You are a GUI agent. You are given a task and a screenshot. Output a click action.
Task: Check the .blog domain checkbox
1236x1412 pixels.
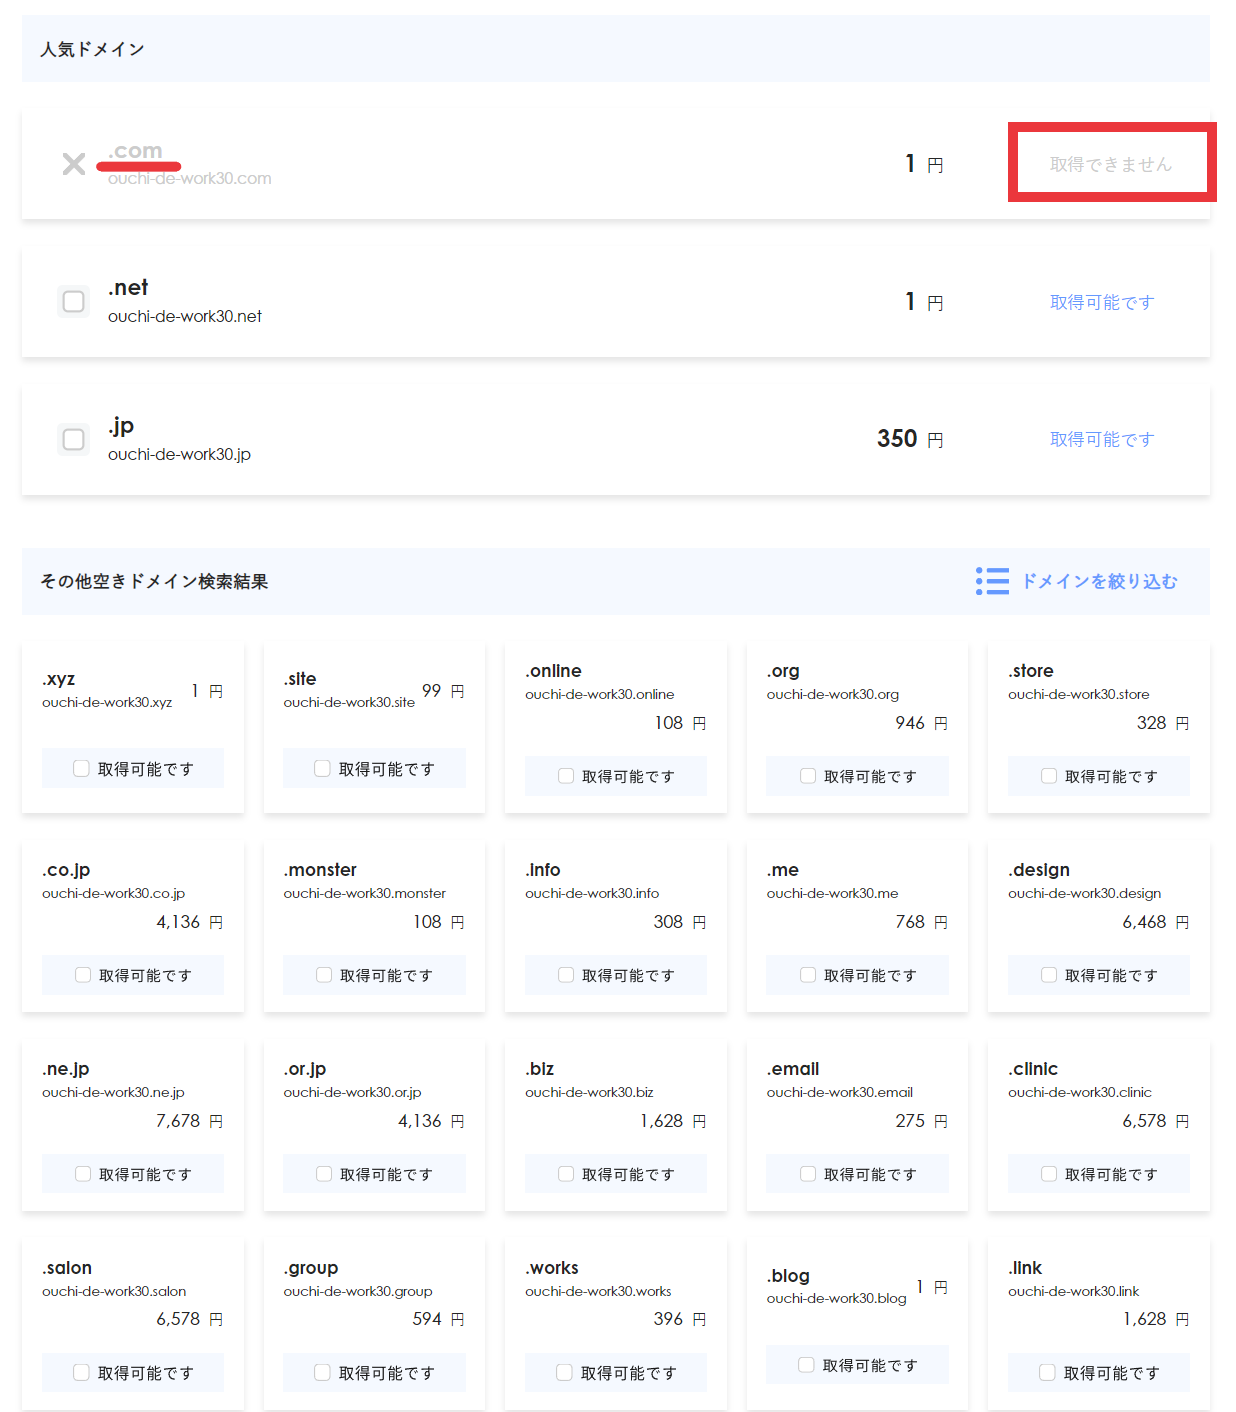pyautogui.click(x=806, y=1365)
